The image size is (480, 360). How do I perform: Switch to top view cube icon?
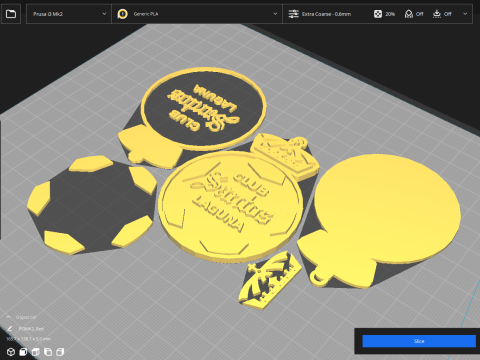(x=35, y=352)
